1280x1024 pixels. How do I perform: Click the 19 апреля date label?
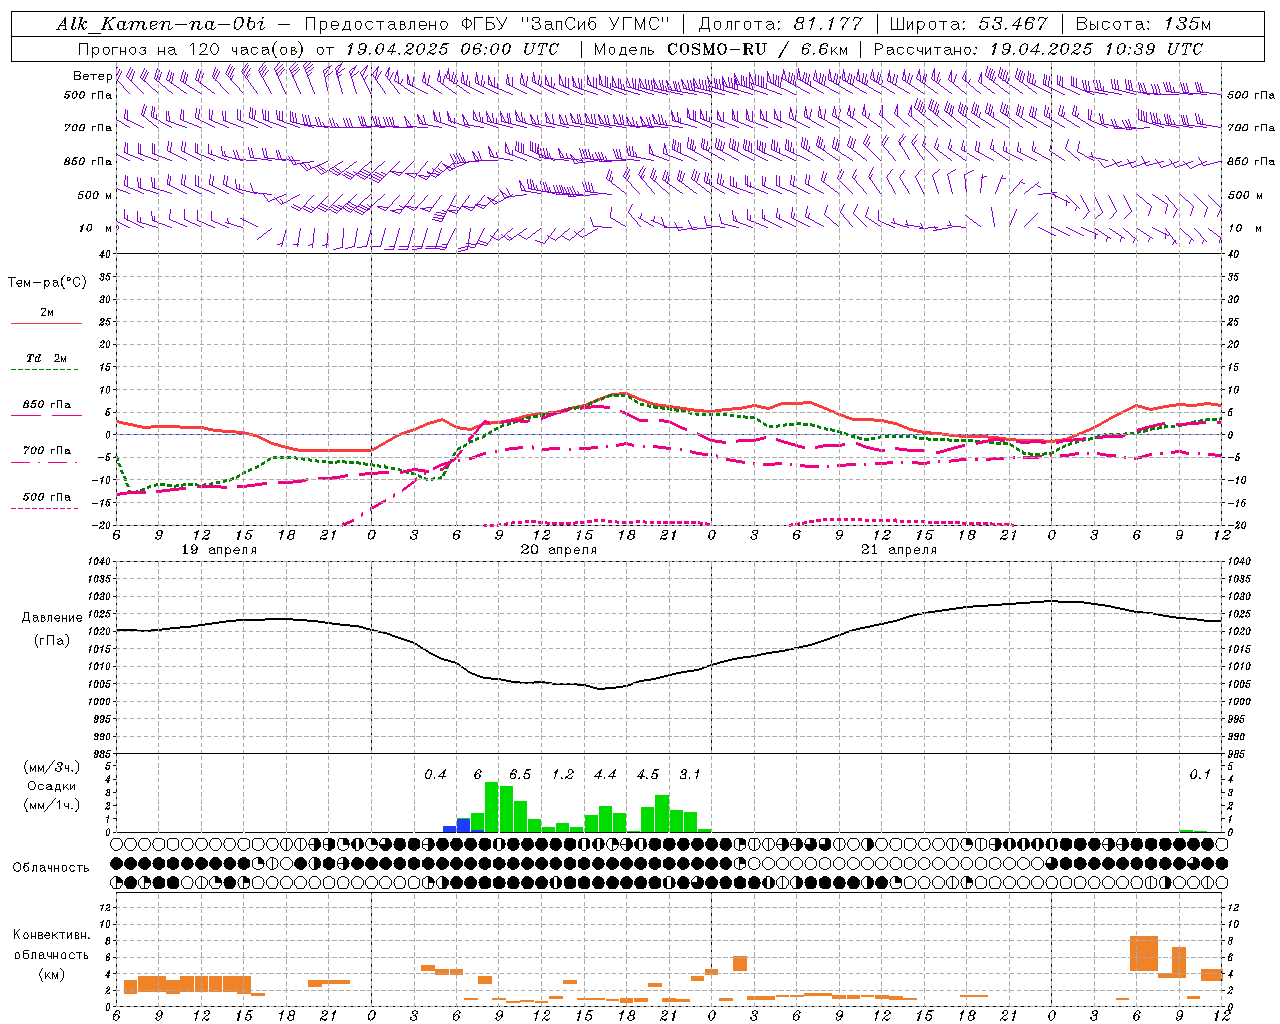(x=219, y=550)
